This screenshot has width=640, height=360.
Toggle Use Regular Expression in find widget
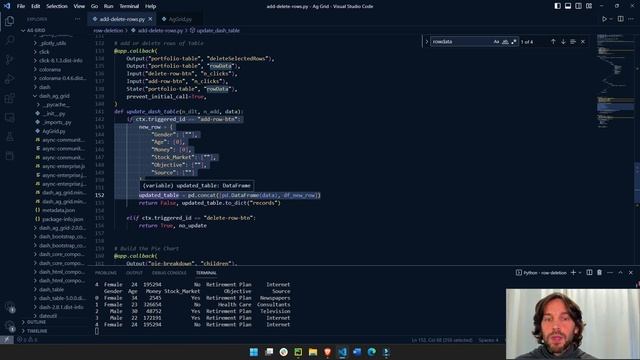(x=514, y=42)
